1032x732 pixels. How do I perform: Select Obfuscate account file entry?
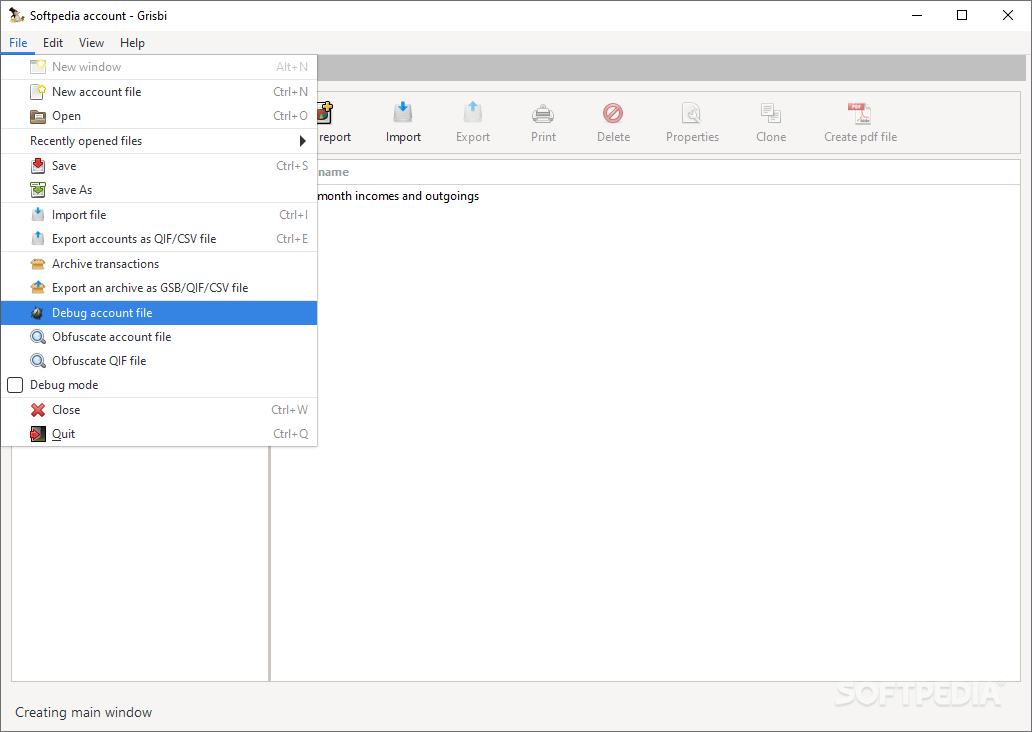coord(159,337)
